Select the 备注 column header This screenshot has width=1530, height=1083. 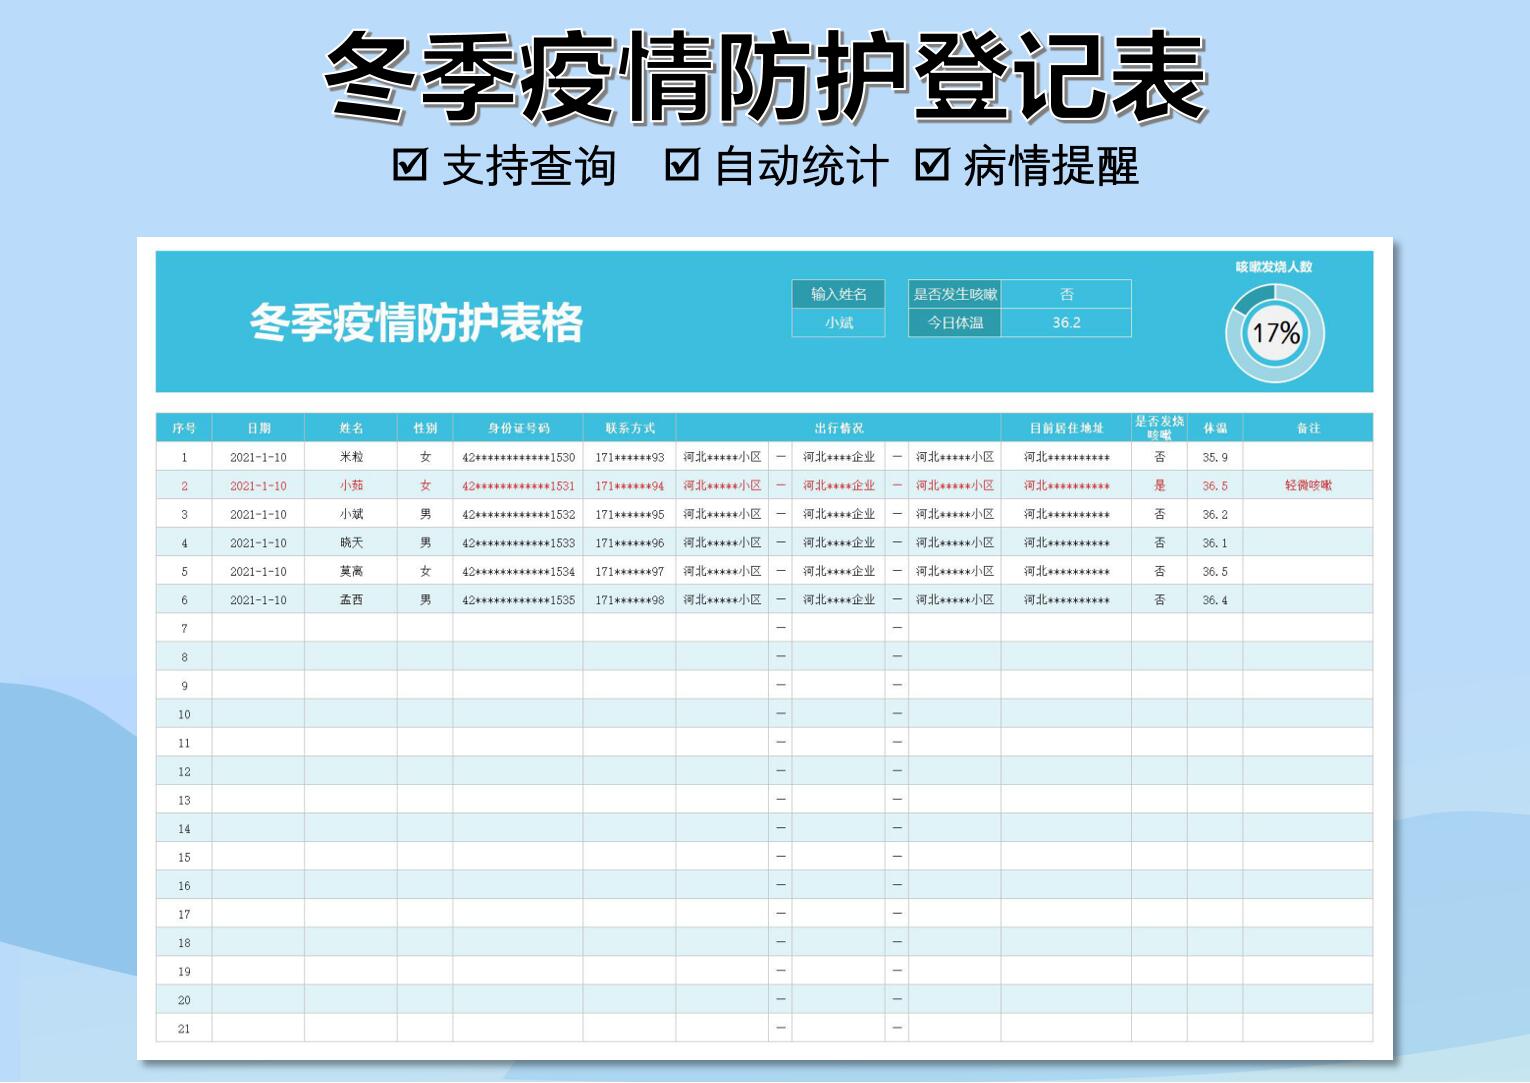tap(1307, 427)
